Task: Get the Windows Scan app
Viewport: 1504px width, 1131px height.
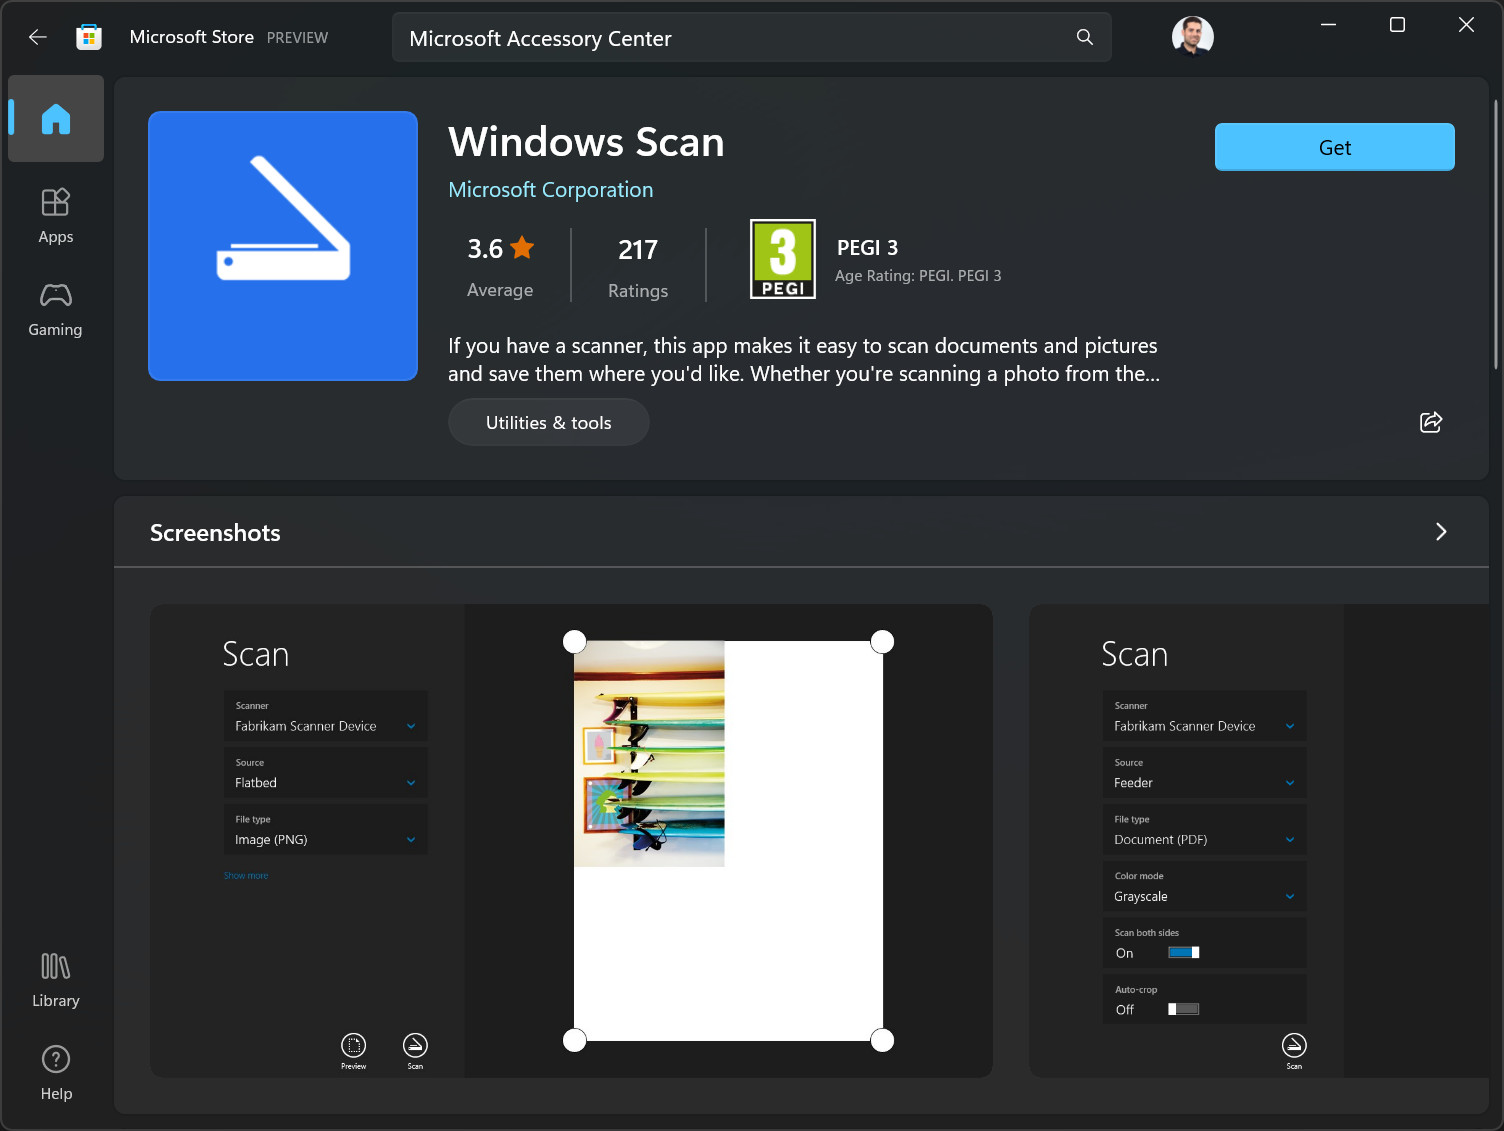Action: pyautogui.click(x=1334, y=147)
